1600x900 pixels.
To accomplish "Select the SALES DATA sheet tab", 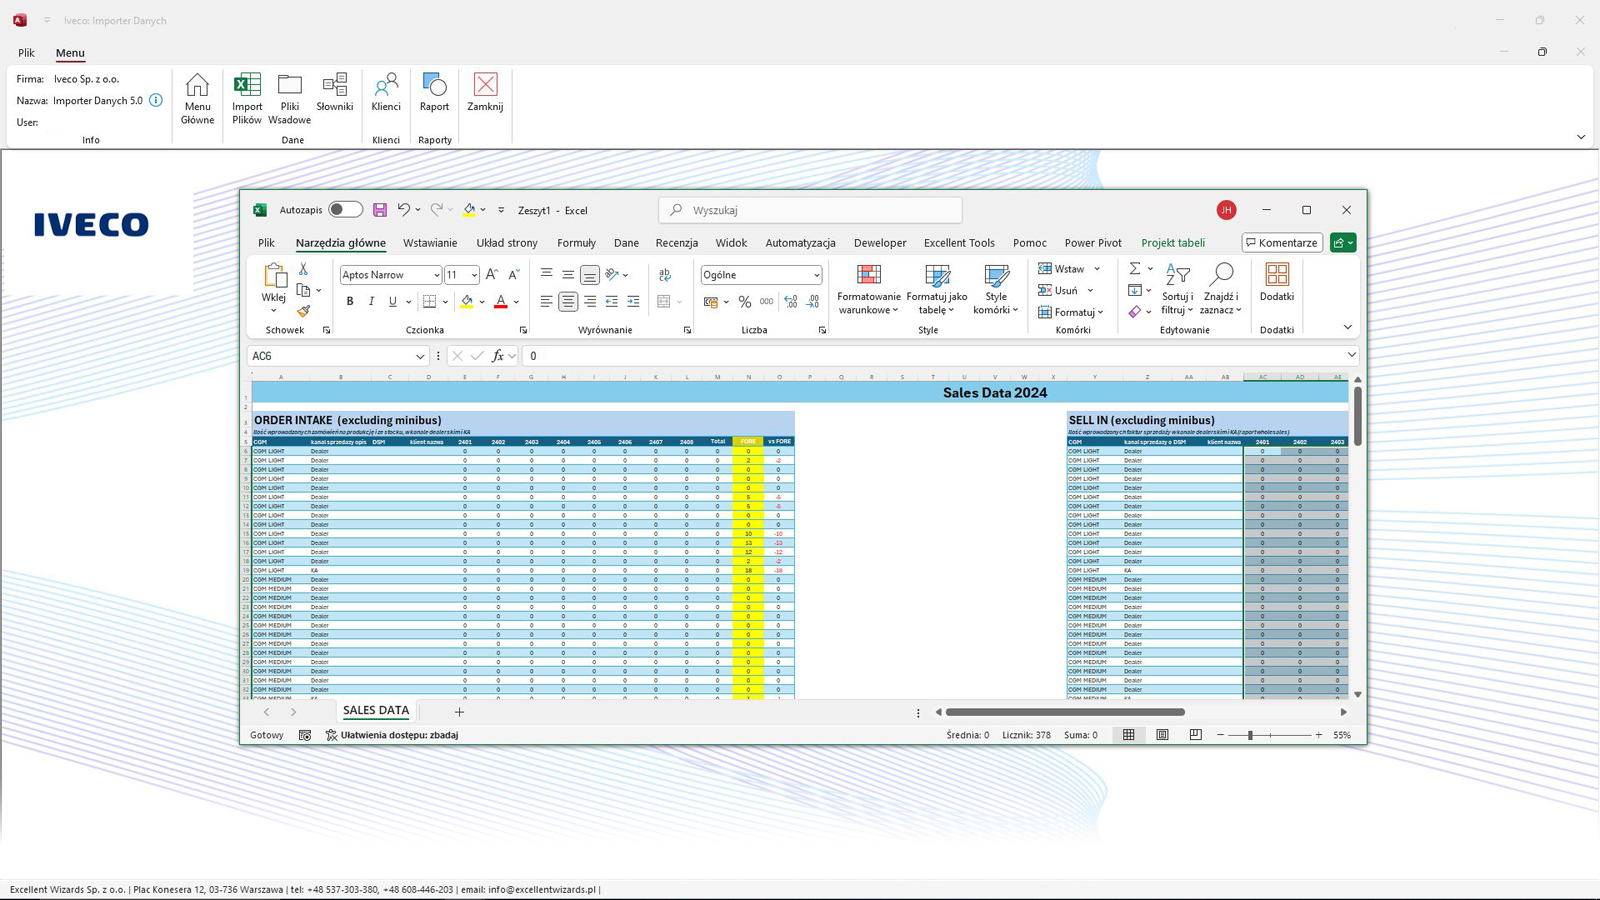I will [x=376, y=711].
